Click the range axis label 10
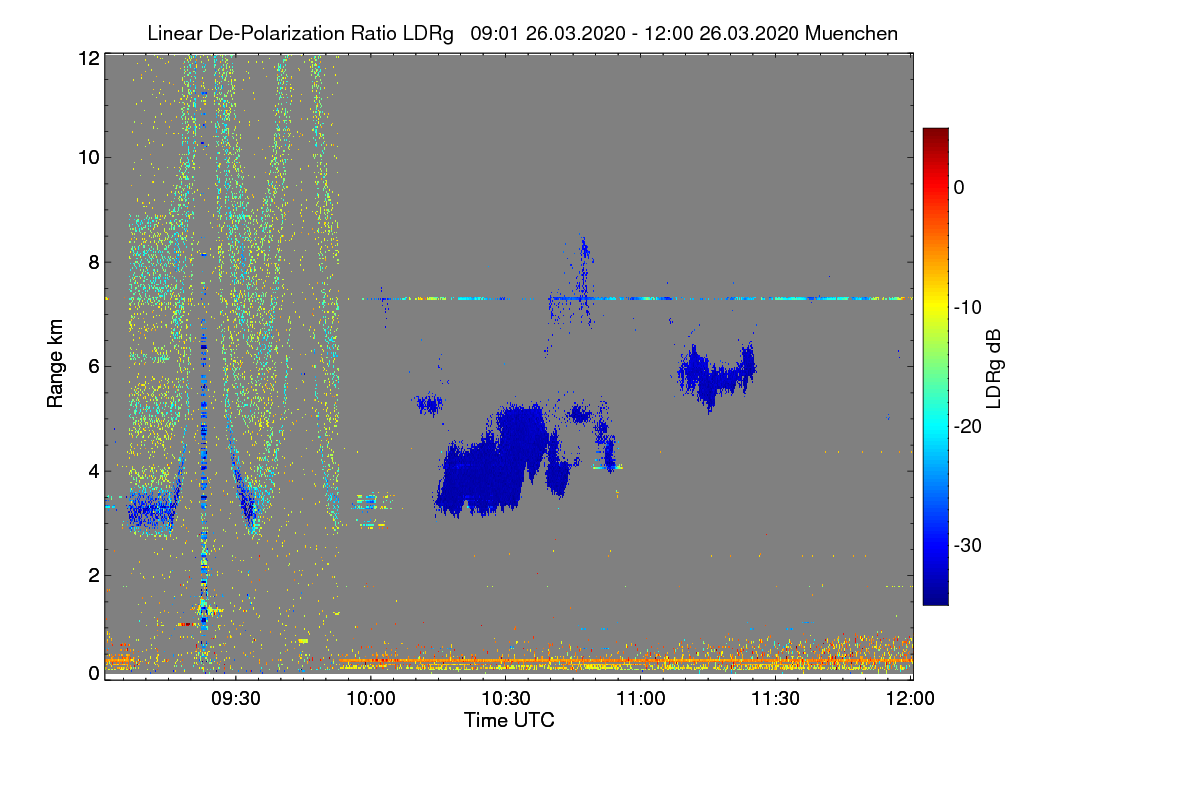 tap(88, 157)
